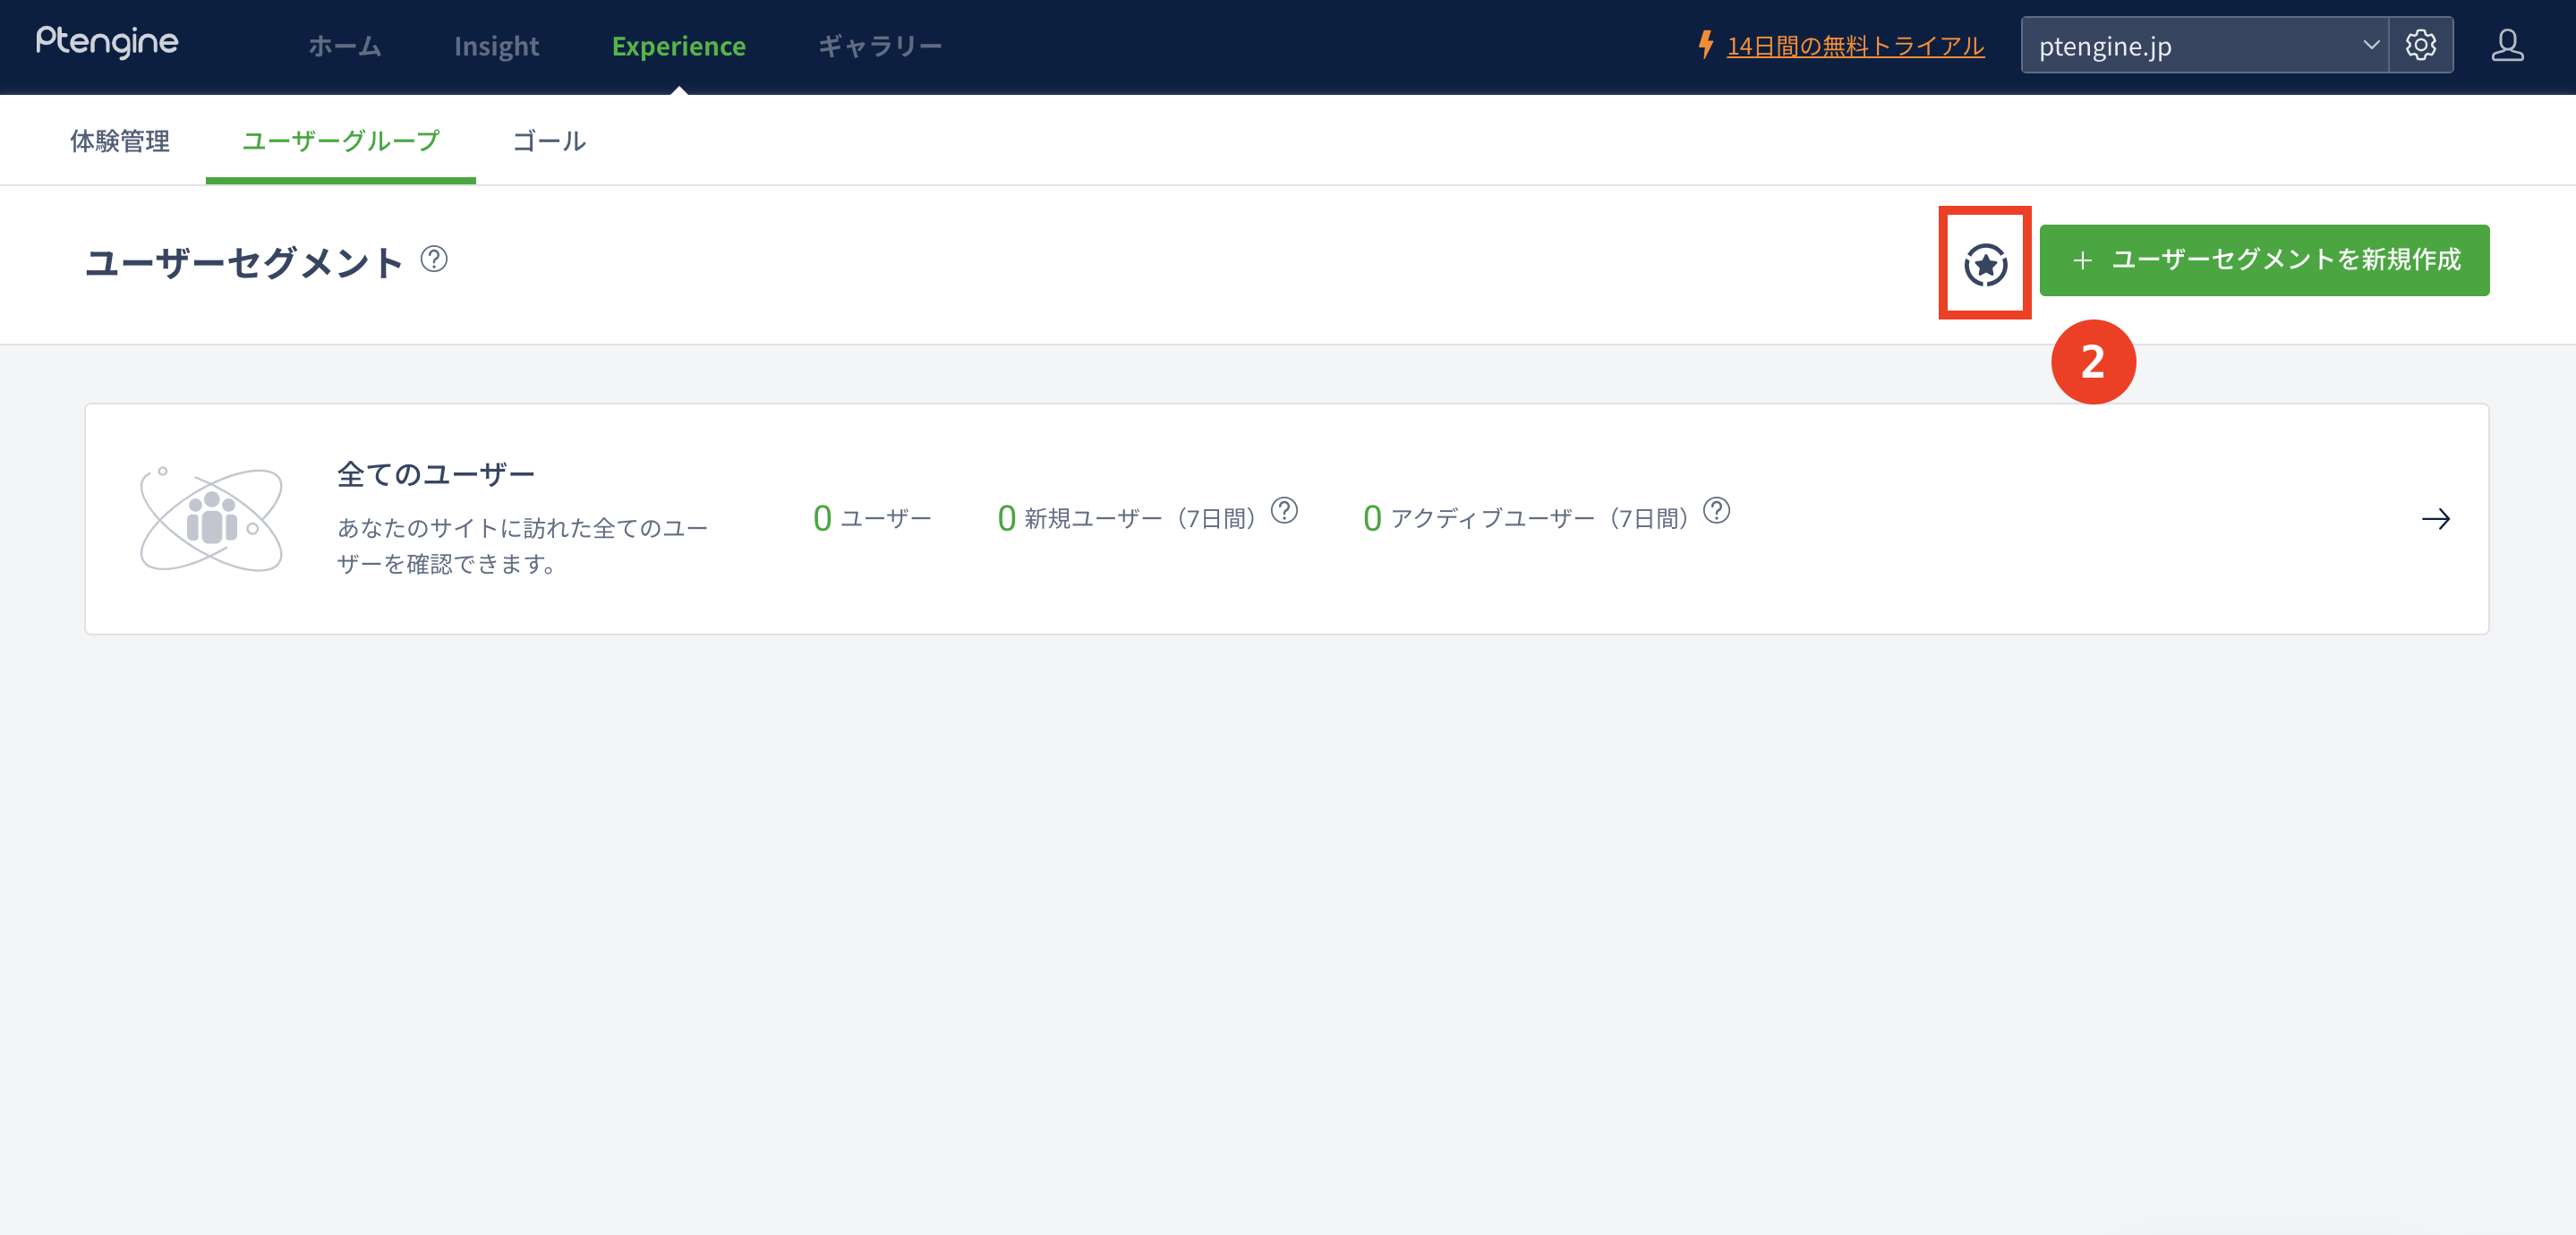Click the 全てのユーザー card title

point(436,474)
